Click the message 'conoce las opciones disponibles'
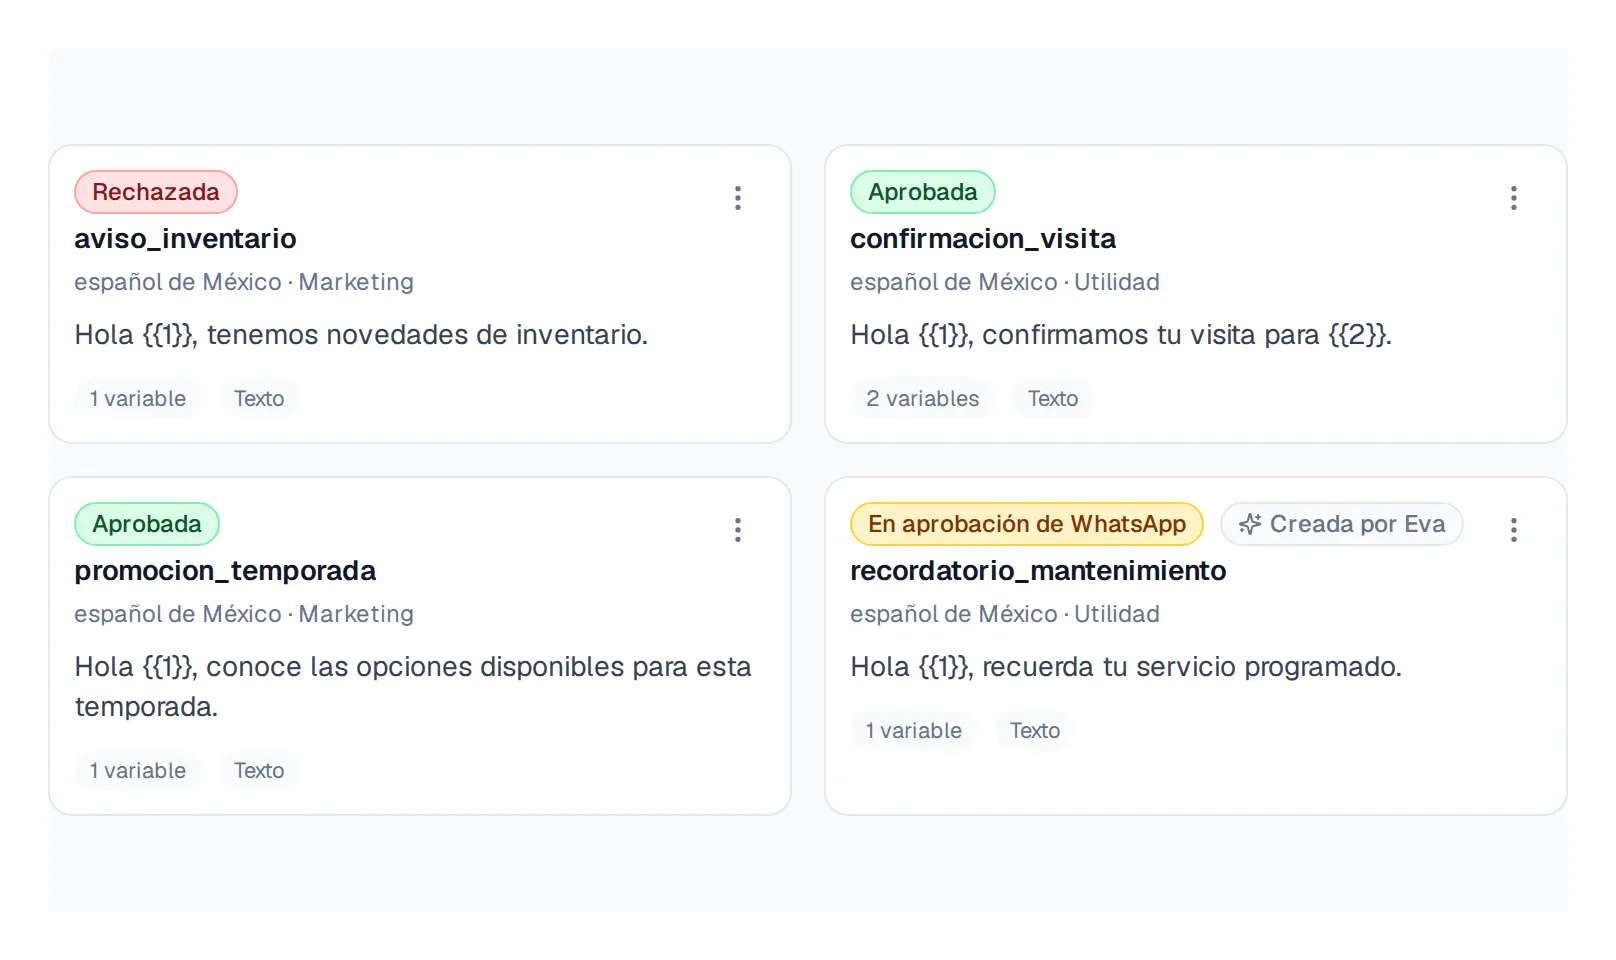 414,667
